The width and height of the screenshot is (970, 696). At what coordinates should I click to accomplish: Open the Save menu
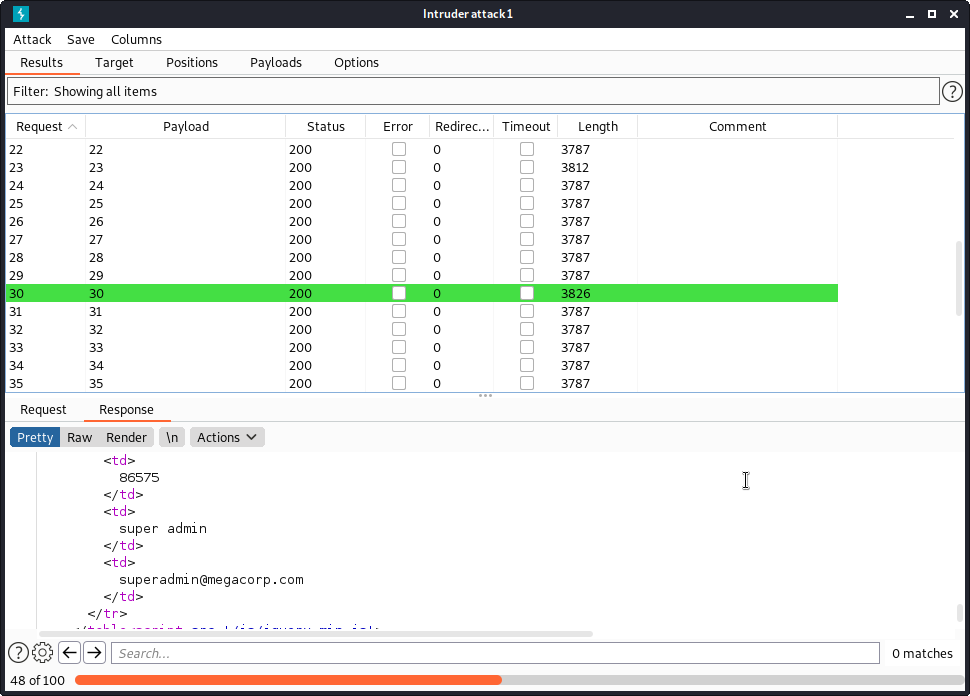(81, 40)
